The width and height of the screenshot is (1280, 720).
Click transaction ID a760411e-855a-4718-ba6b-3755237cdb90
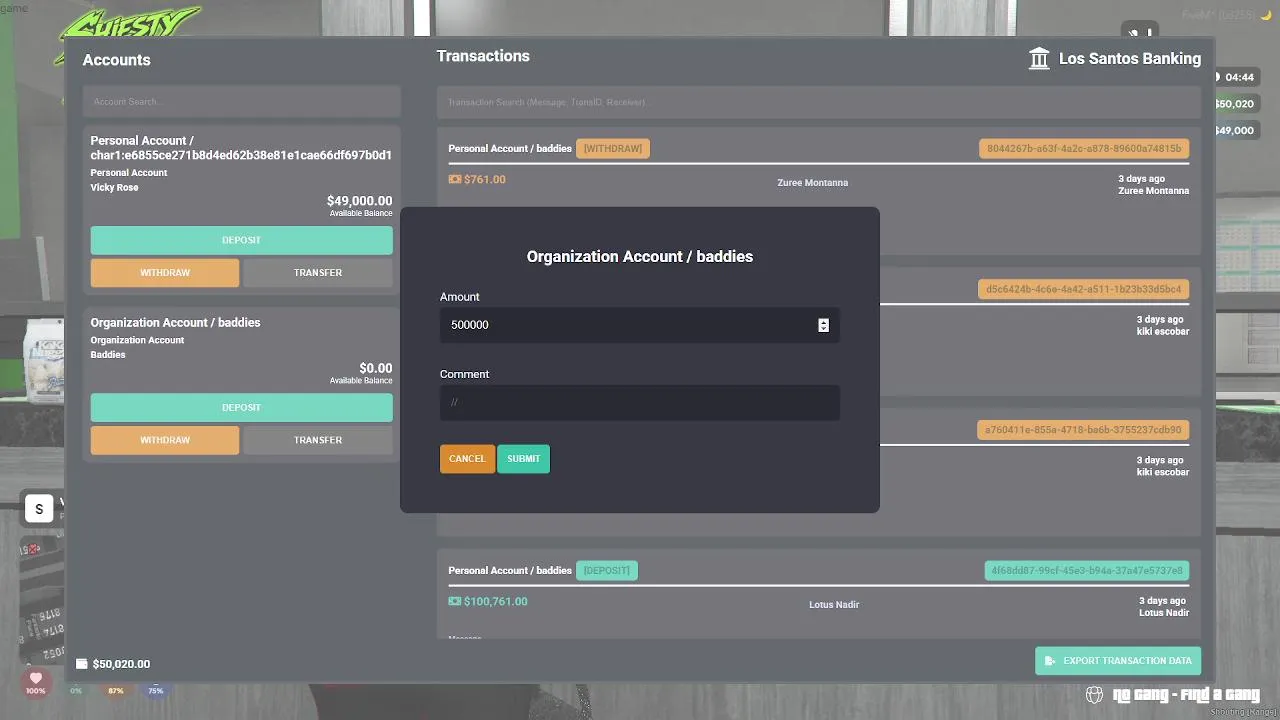tap(1083, 430)
